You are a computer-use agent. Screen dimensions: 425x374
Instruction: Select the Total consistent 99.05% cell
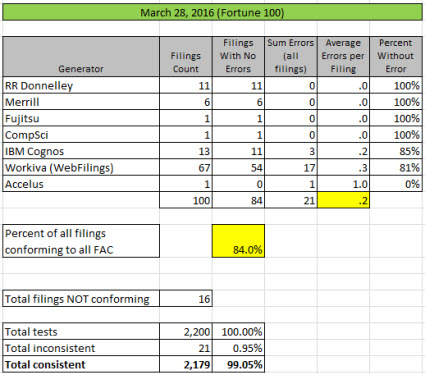[238, 364]
